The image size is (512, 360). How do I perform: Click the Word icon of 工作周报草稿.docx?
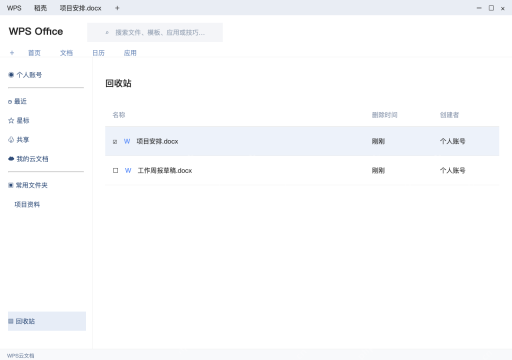point(128,170)
